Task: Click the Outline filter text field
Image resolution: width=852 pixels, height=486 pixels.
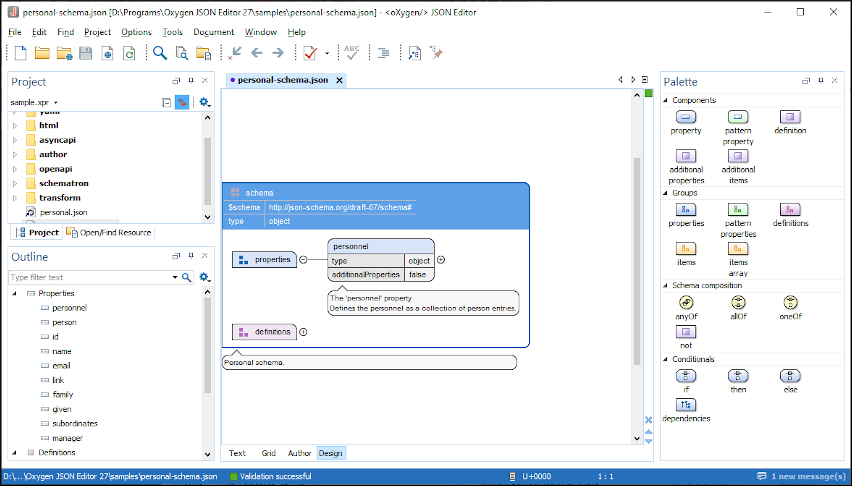Action: (88, 277)
